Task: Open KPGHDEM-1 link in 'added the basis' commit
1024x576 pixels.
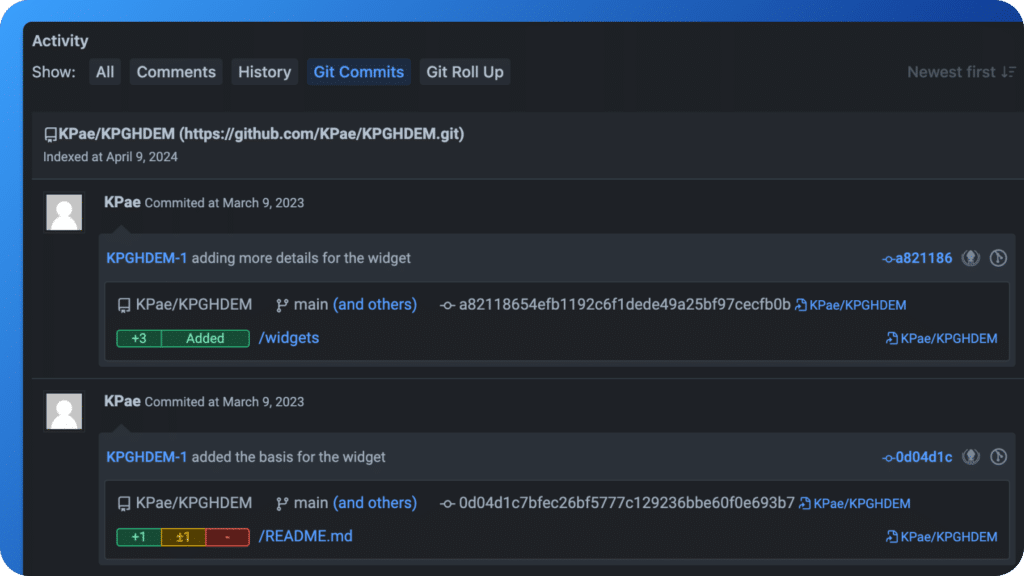Action: coord(146,457)
